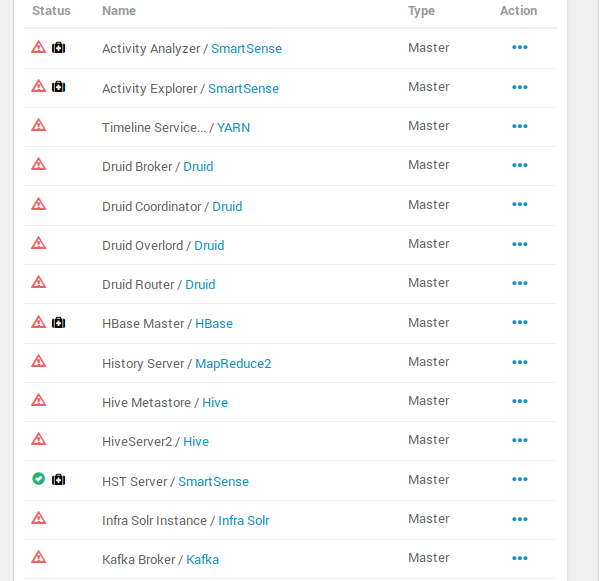Follow the YARN service link
602x581 pixels.
pos(234,128)
